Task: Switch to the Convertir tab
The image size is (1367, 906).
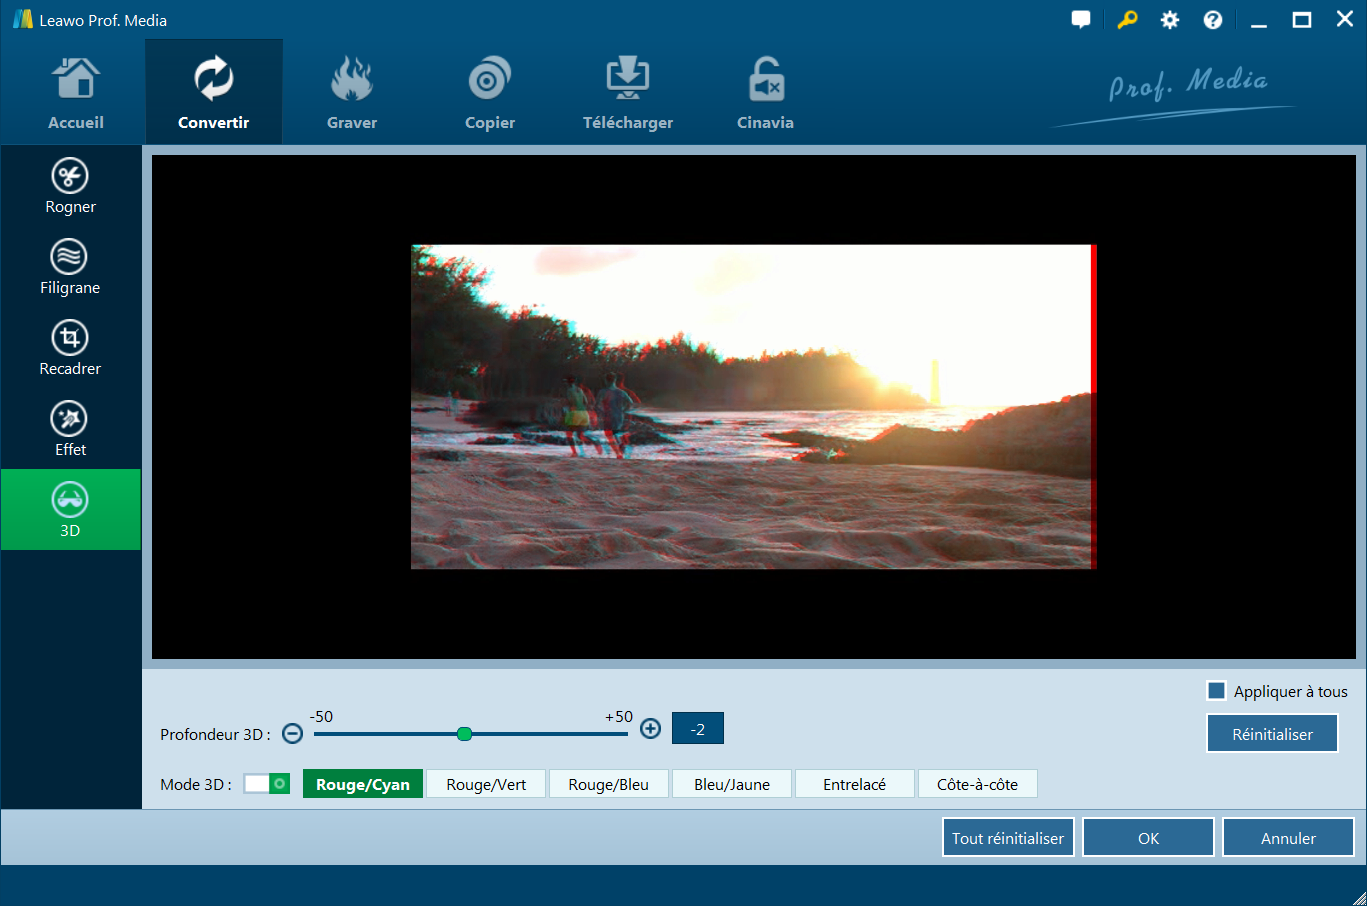Action: pos(214,93)
